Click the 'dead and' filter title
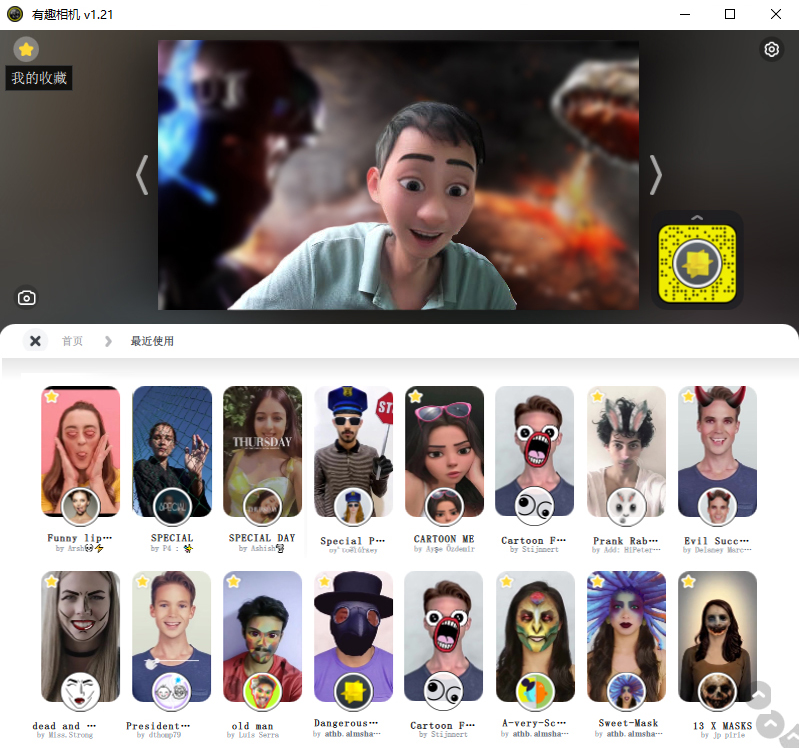This screenshot has width=799, height=748. (64, 726)
